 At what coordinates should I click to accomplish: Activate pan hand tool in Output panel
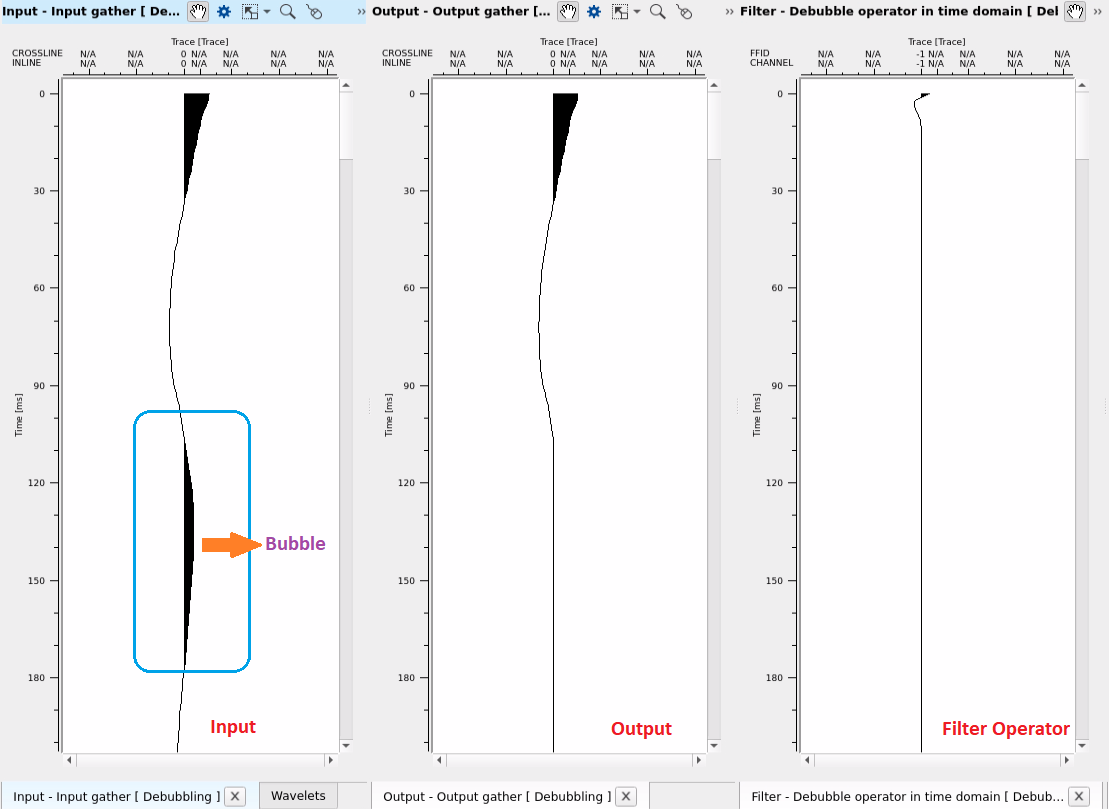(568, 12)
